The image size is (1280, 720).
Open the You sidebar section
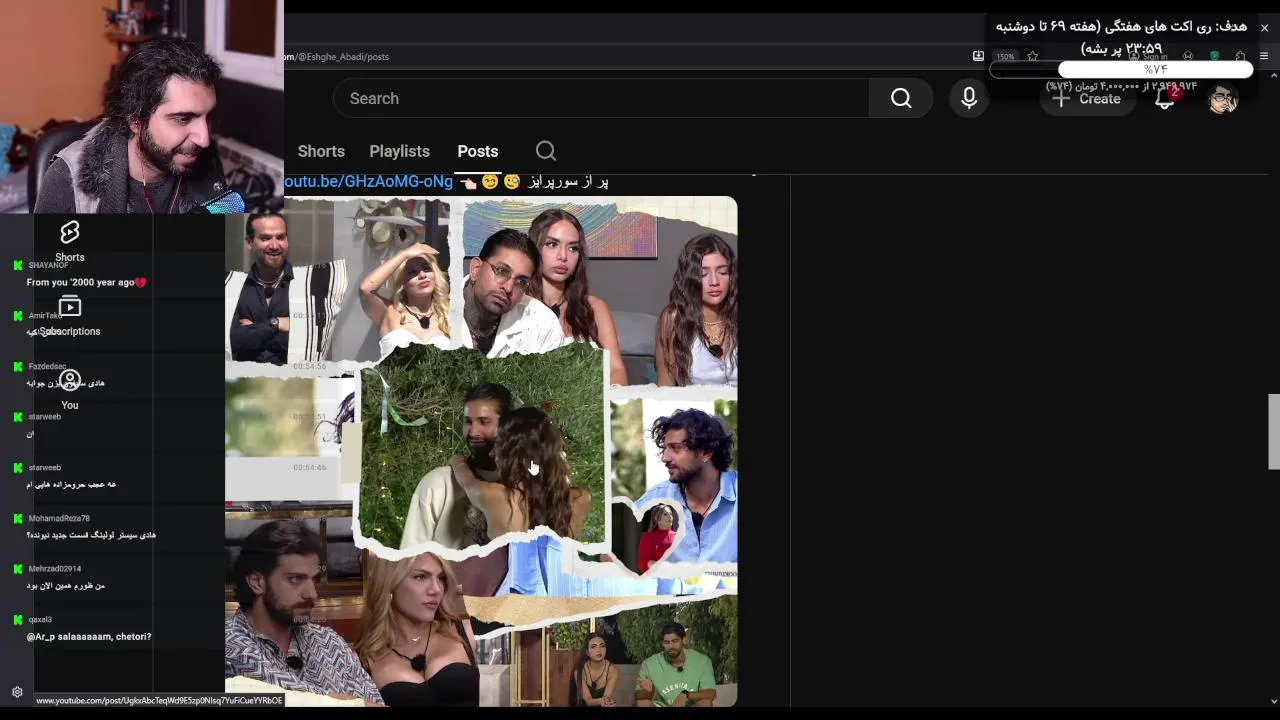[70, 390]
